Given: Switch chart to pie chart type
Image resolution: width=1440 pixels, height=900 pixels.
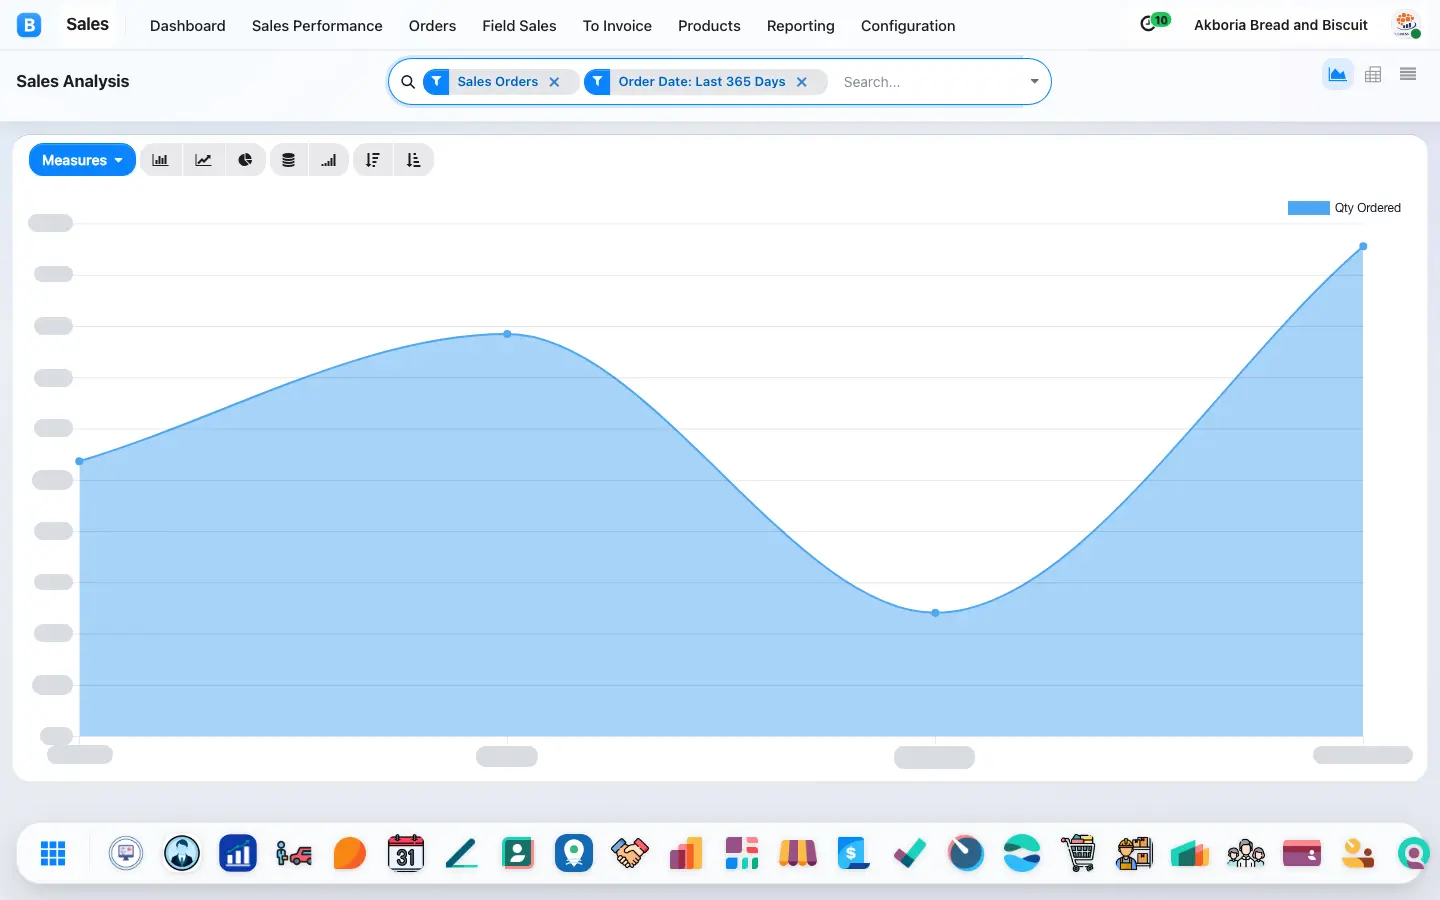Looking at the screenshot, I should click(245, 160).
